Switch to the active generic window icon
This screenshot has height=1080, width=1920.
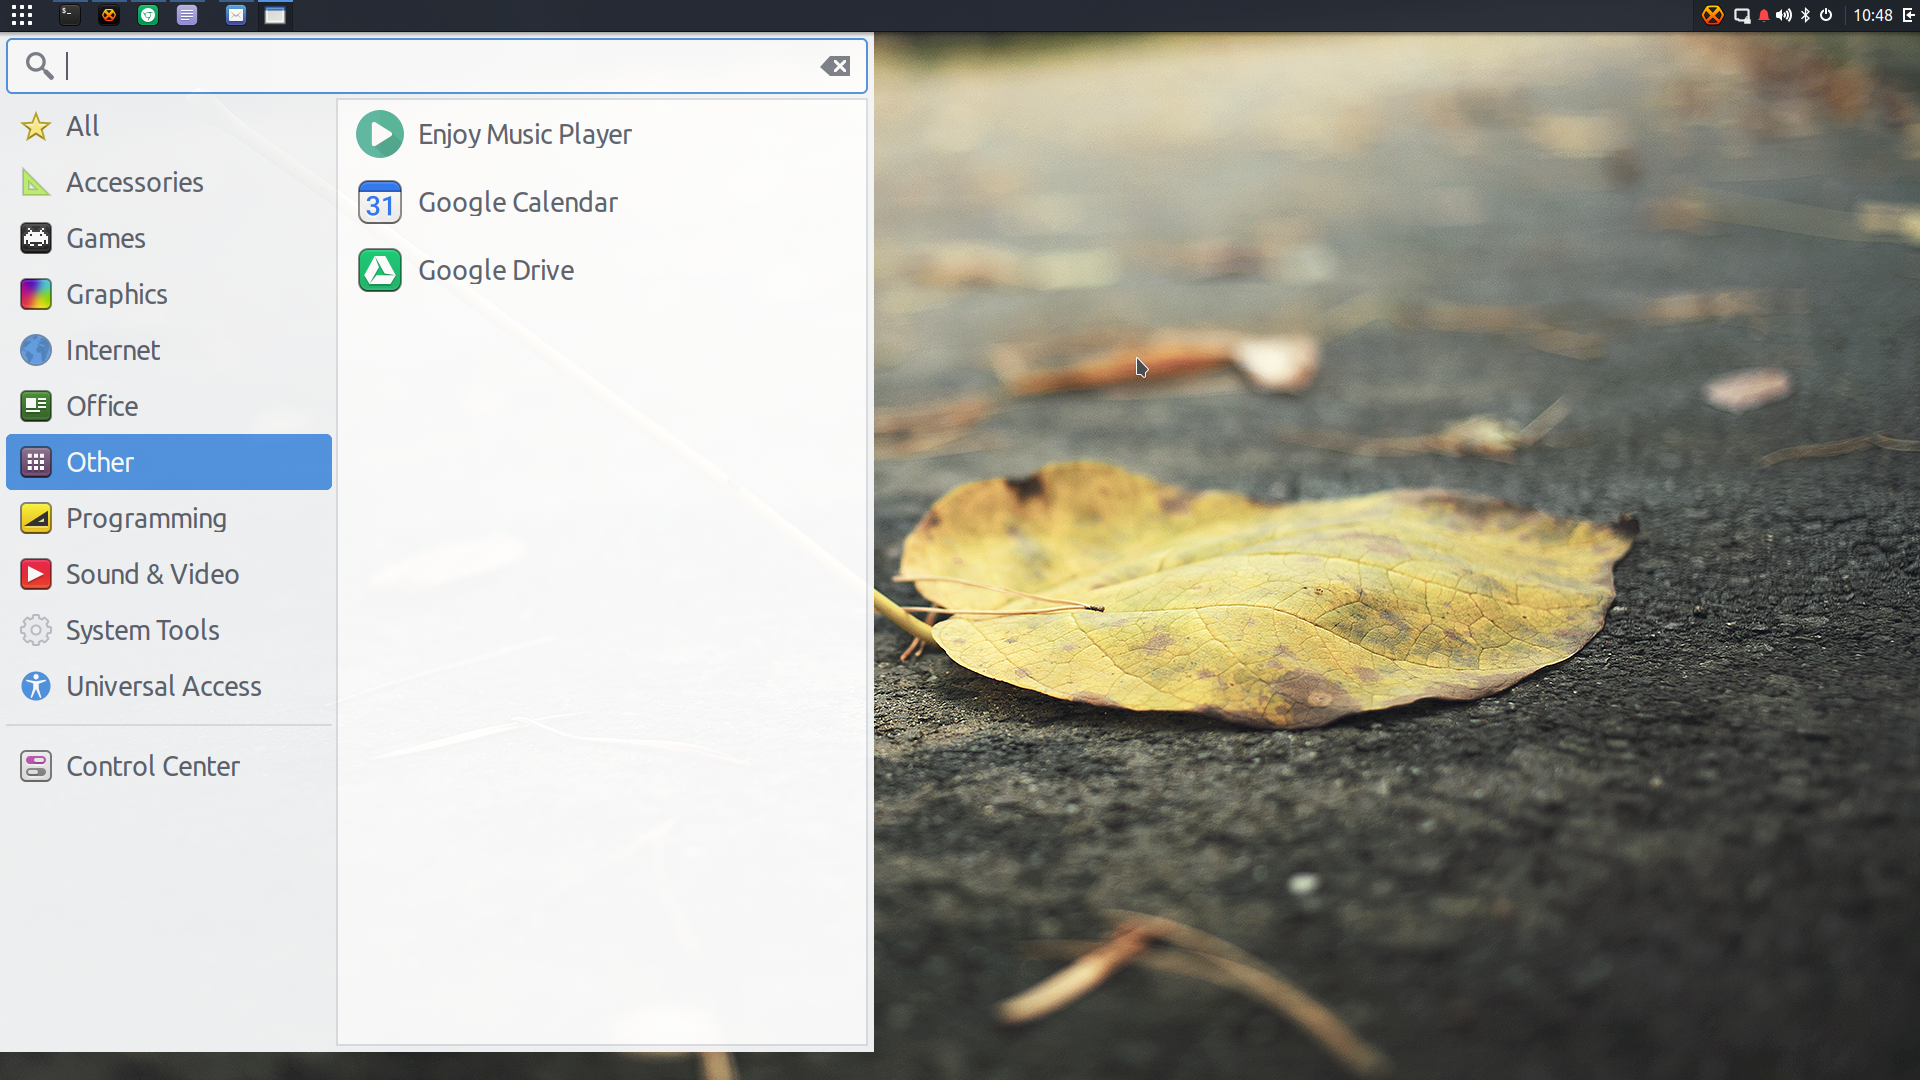click(275, 15)
